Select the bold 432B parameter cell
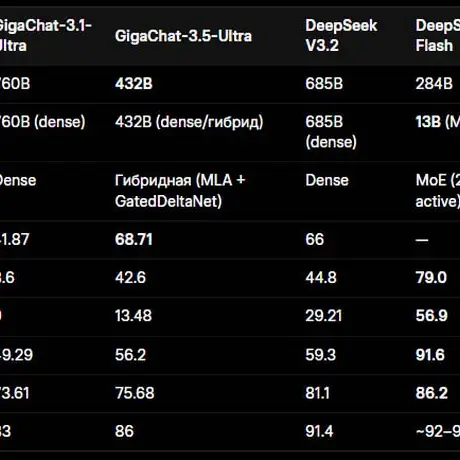The image size is (460, 460). (x=134, y=84)
